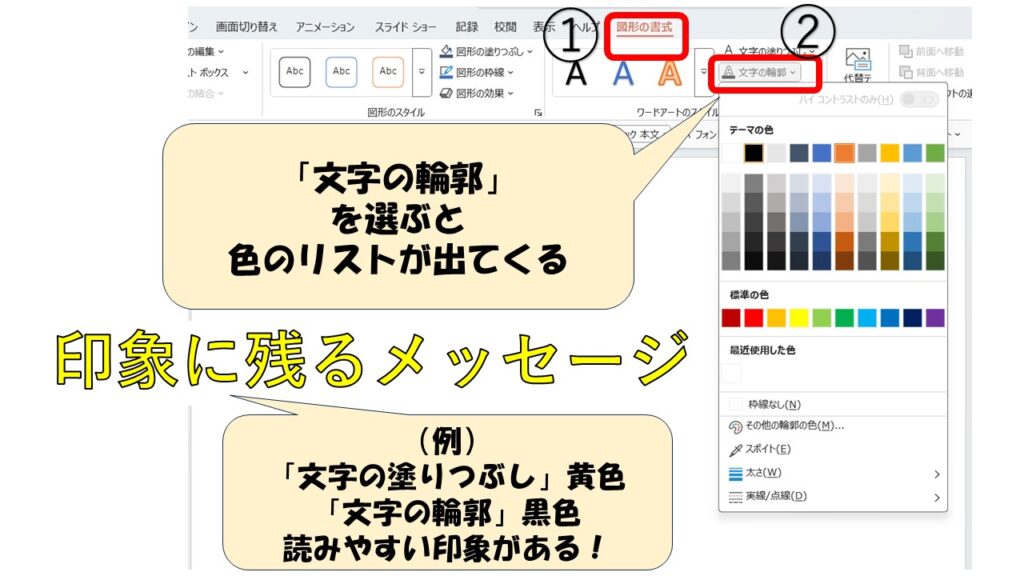Pick the dark blue-gray theme color swatch
Image resolution: width=1024 pixels, height=576 pixels.
click(x=799, y=153)
